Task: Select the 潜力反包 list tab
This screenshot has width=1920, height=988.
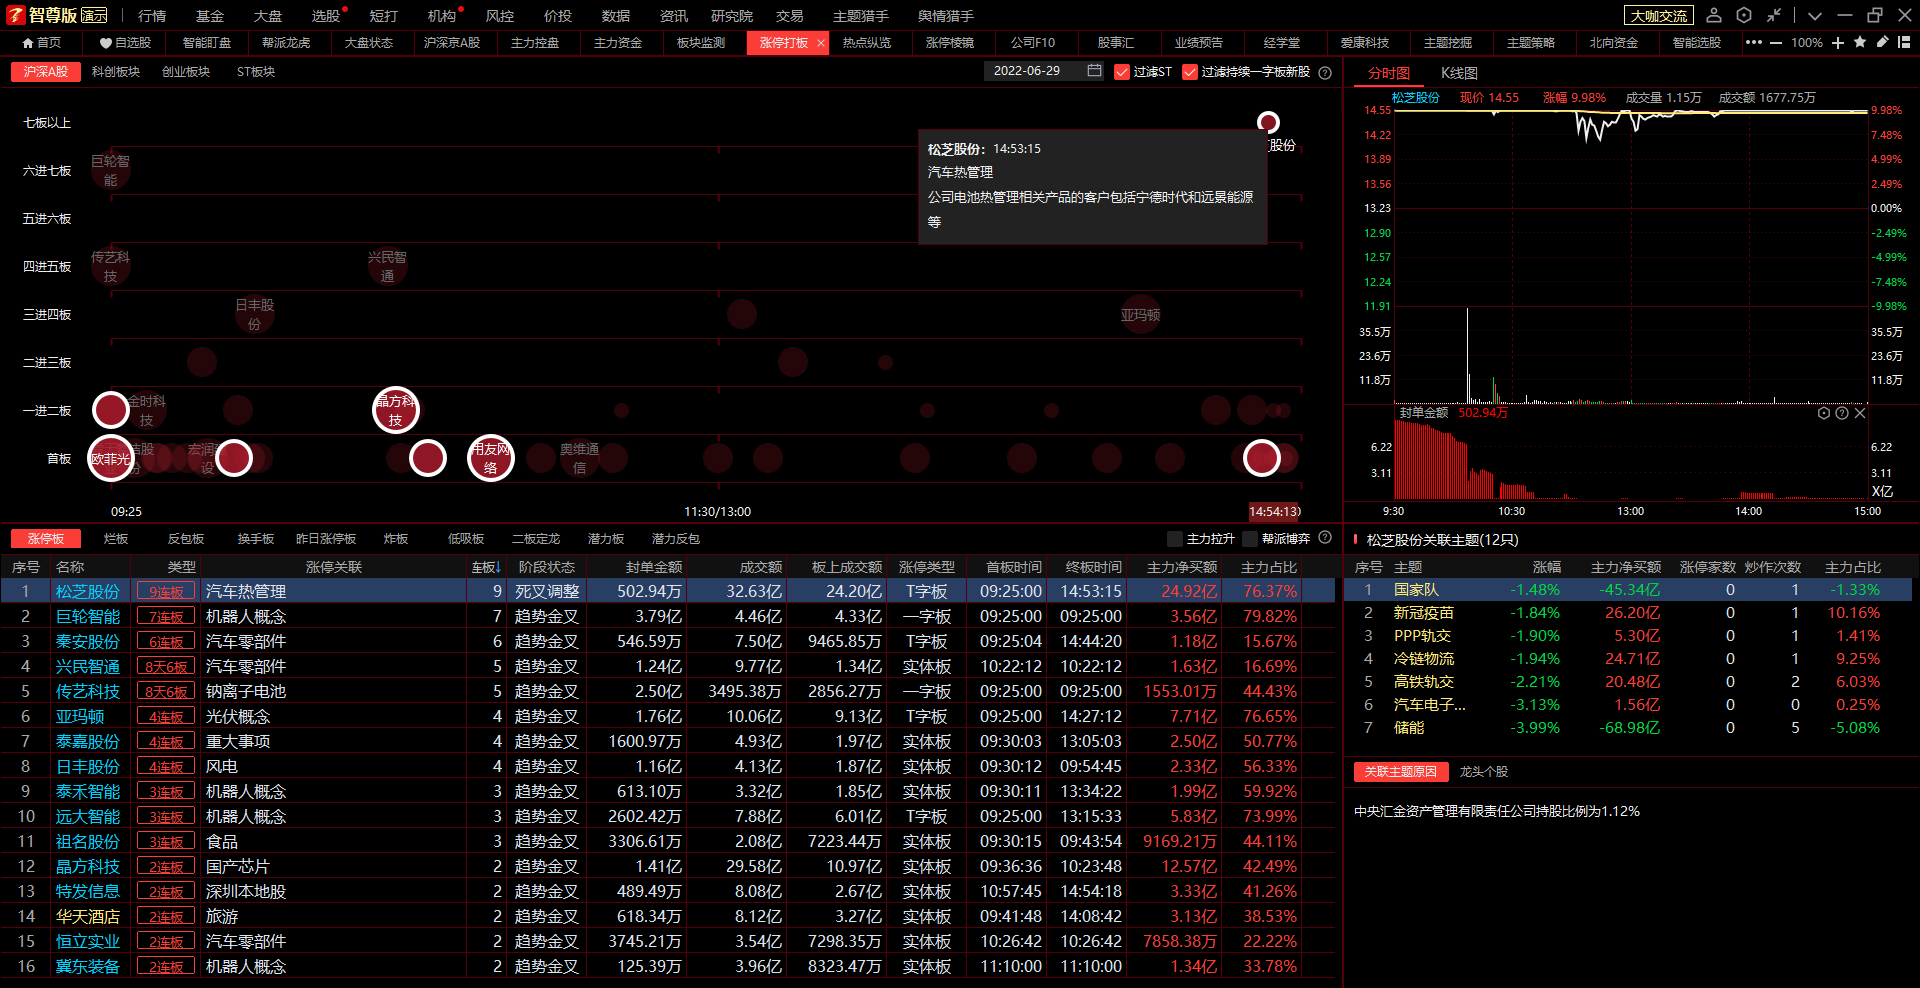Action: [x=676, y=539]
